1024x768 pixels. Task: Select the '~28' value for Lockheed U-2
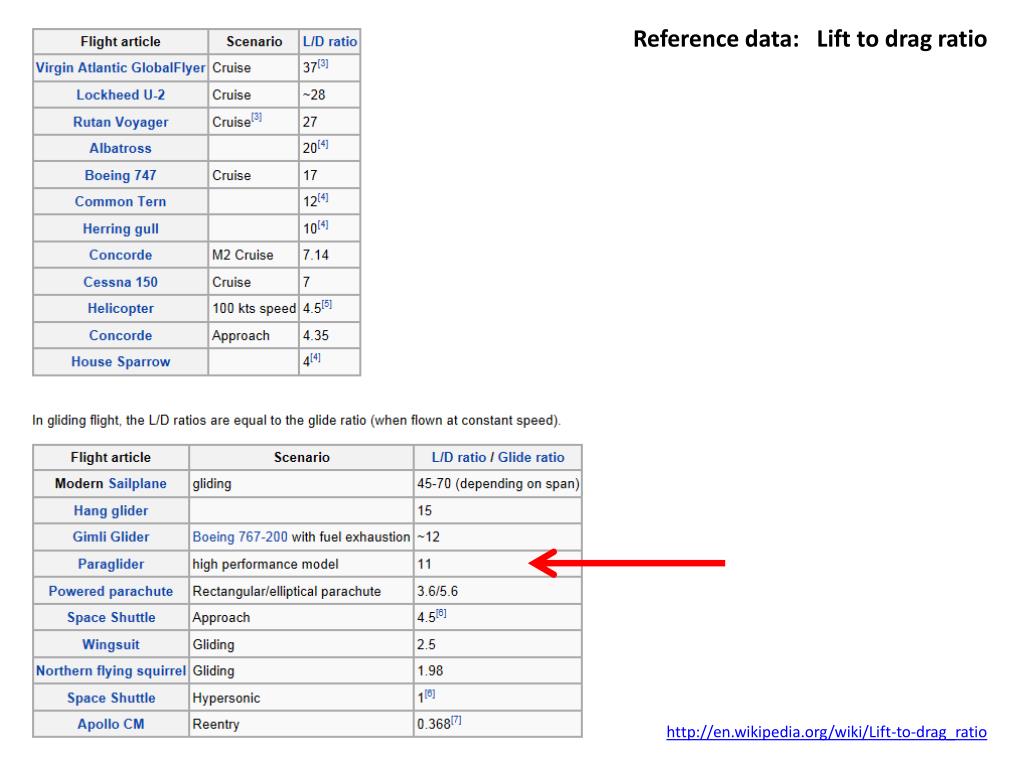[x=314, y=95]
